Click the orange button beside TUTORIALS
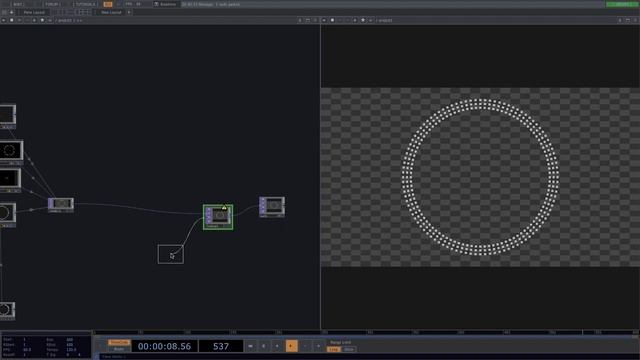640x360 pixels. click(108, 4)
